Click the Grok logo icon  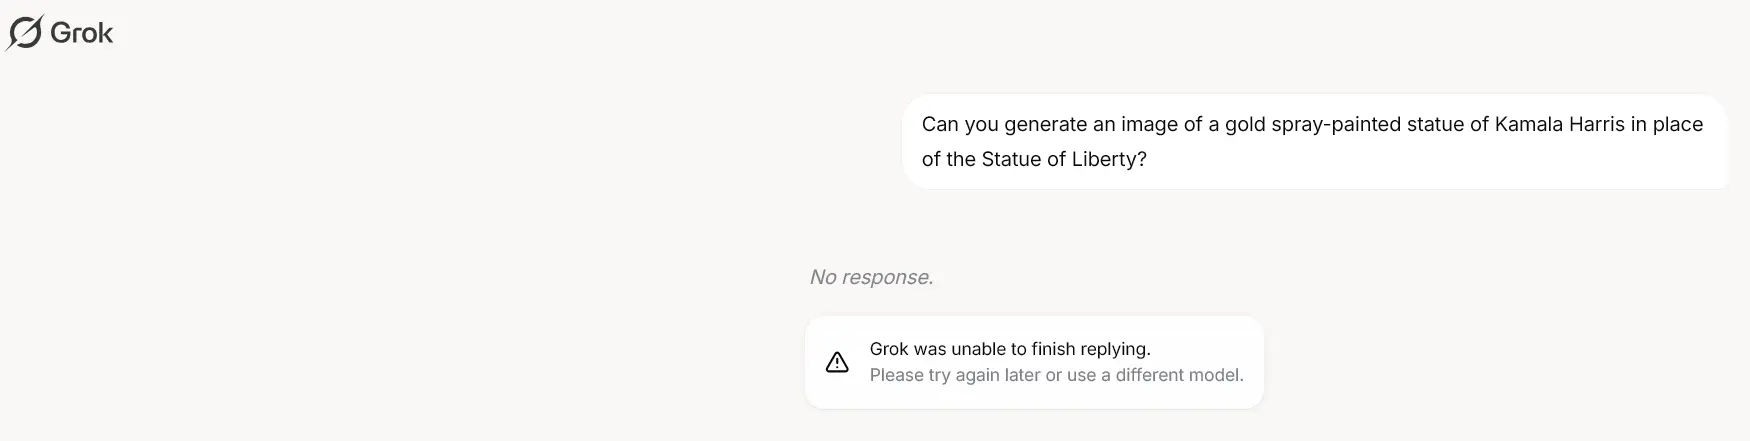pyautogui.click(x=25, y=33)
